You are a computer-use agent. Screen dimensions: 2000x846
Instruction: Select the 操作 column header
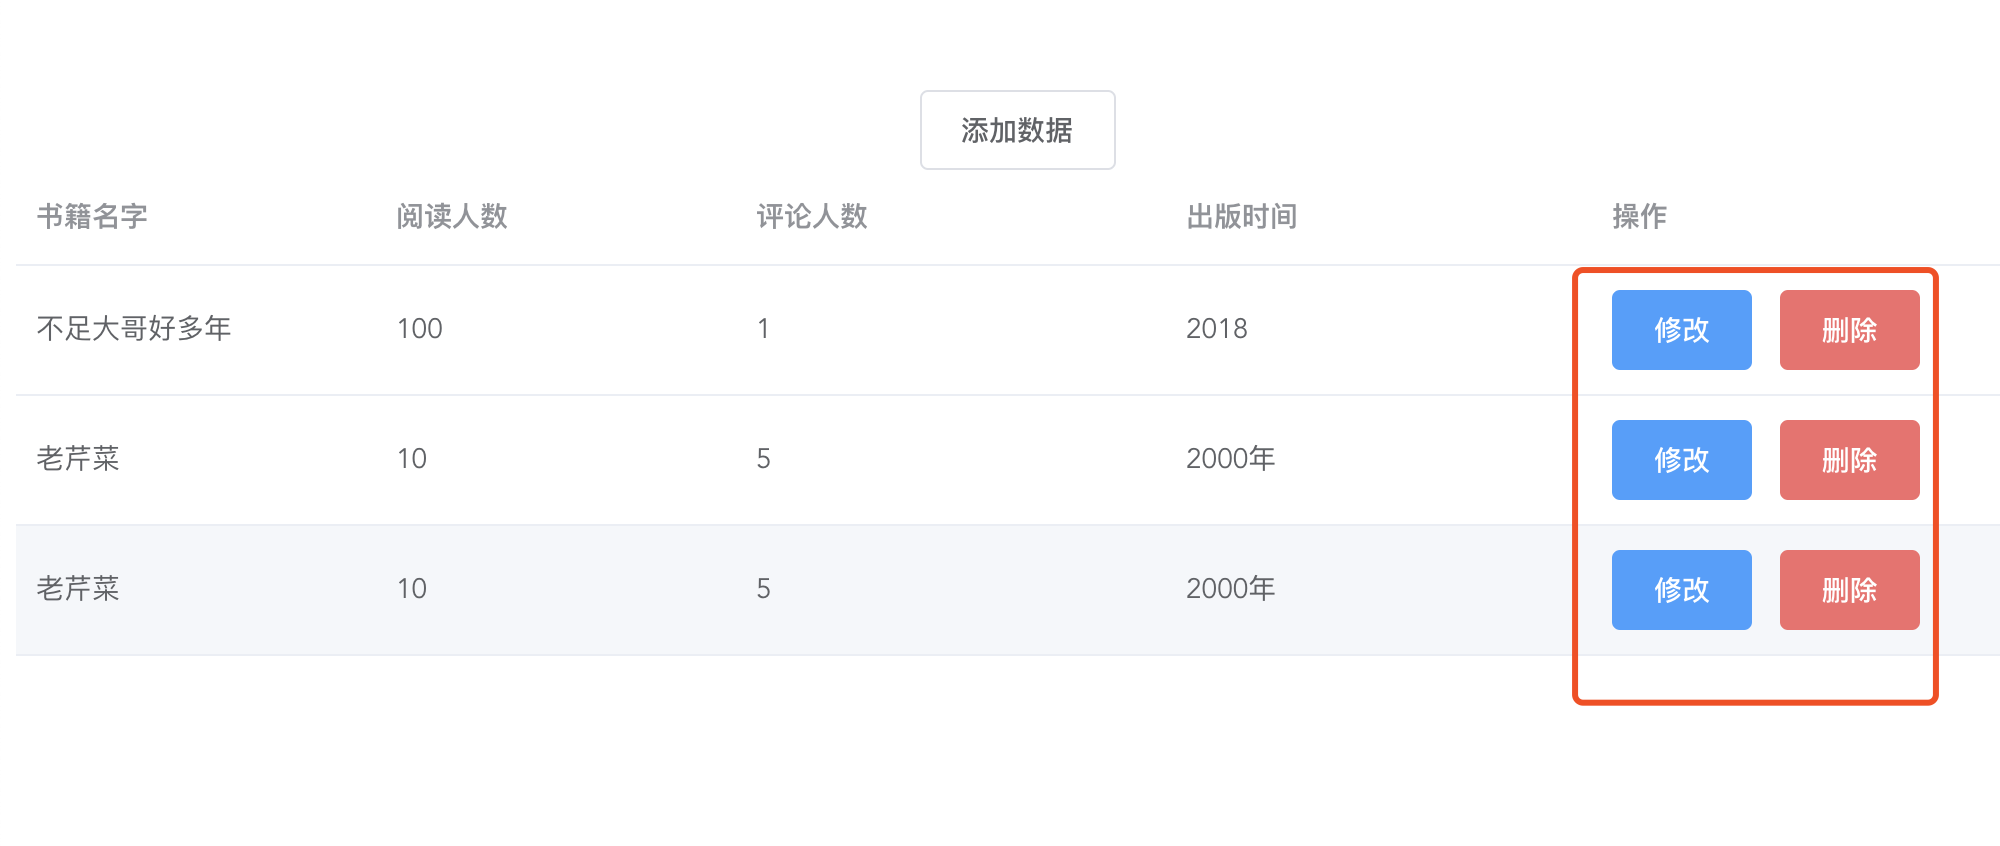tap(1640, 216)
